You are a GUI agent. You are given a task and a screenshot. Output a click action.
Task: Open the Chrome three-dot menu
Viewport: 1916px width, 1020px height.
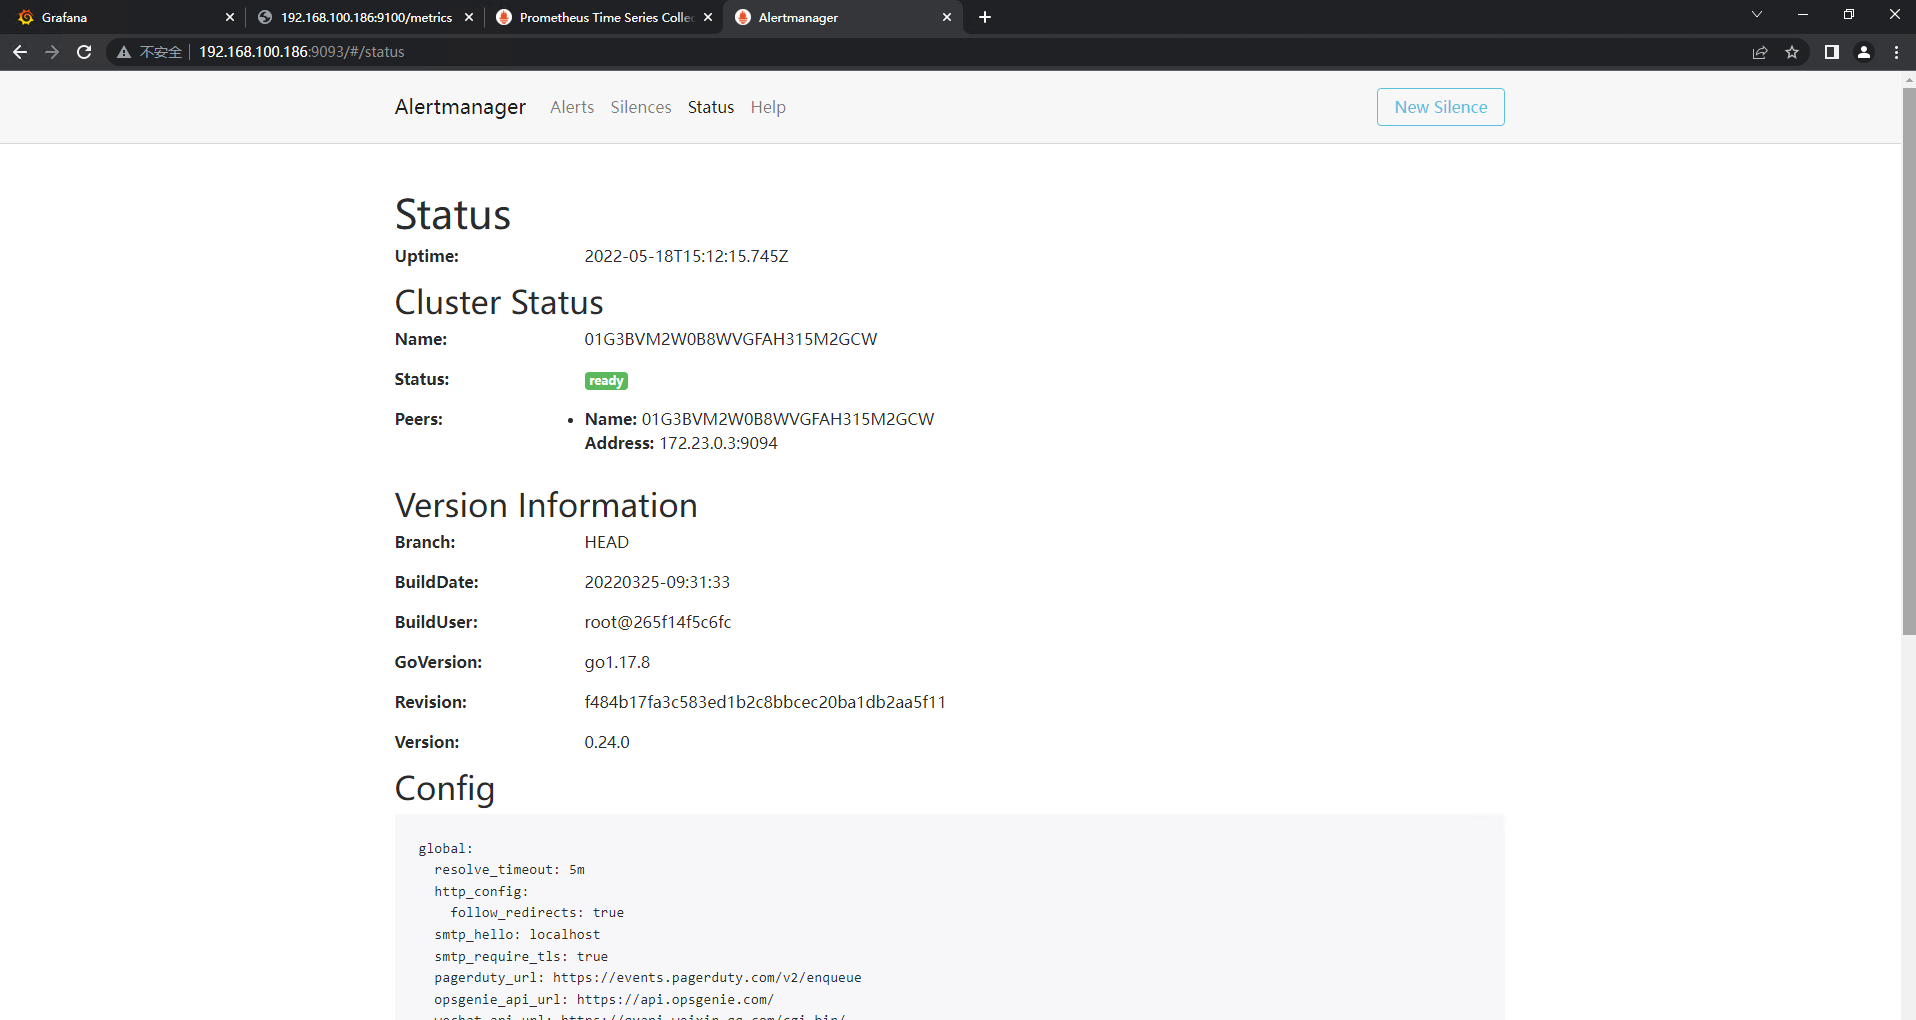(1896, 52)
